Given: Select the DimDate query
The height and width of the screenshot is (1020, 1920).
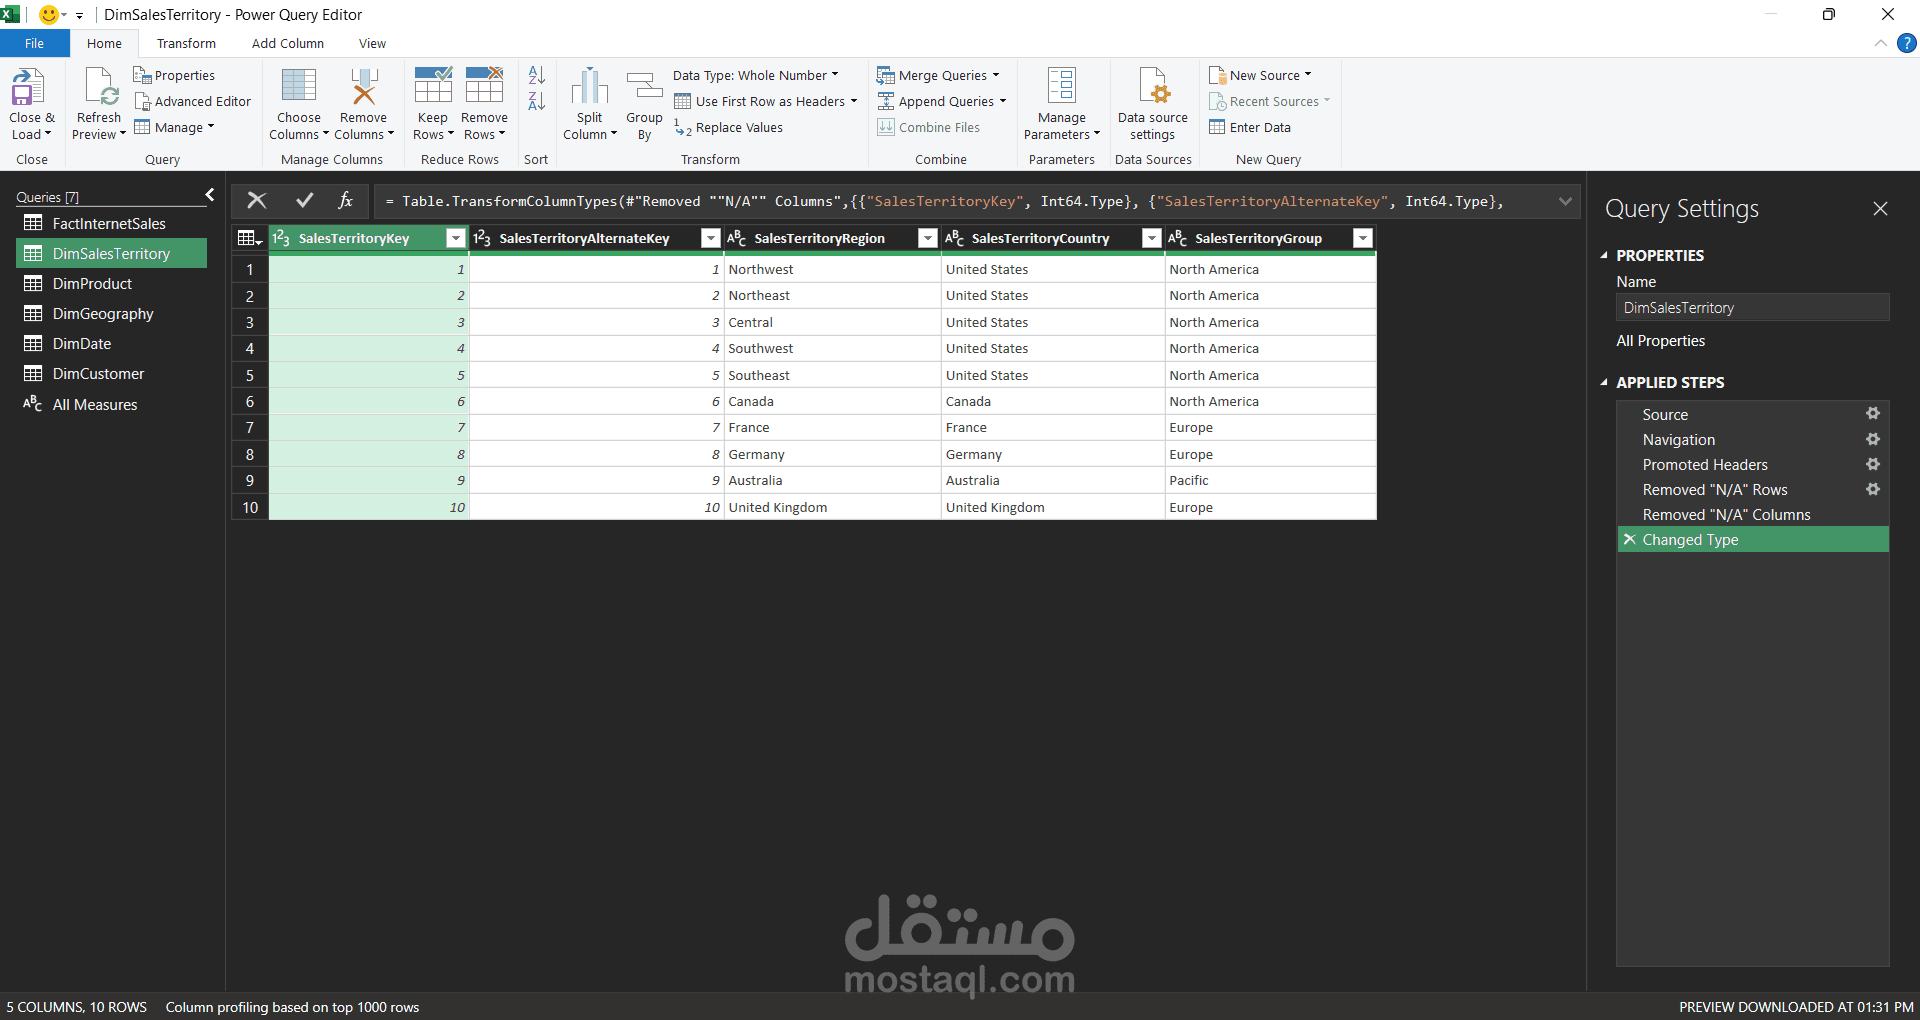Looking at the screenshot, I should coord(112,343).
